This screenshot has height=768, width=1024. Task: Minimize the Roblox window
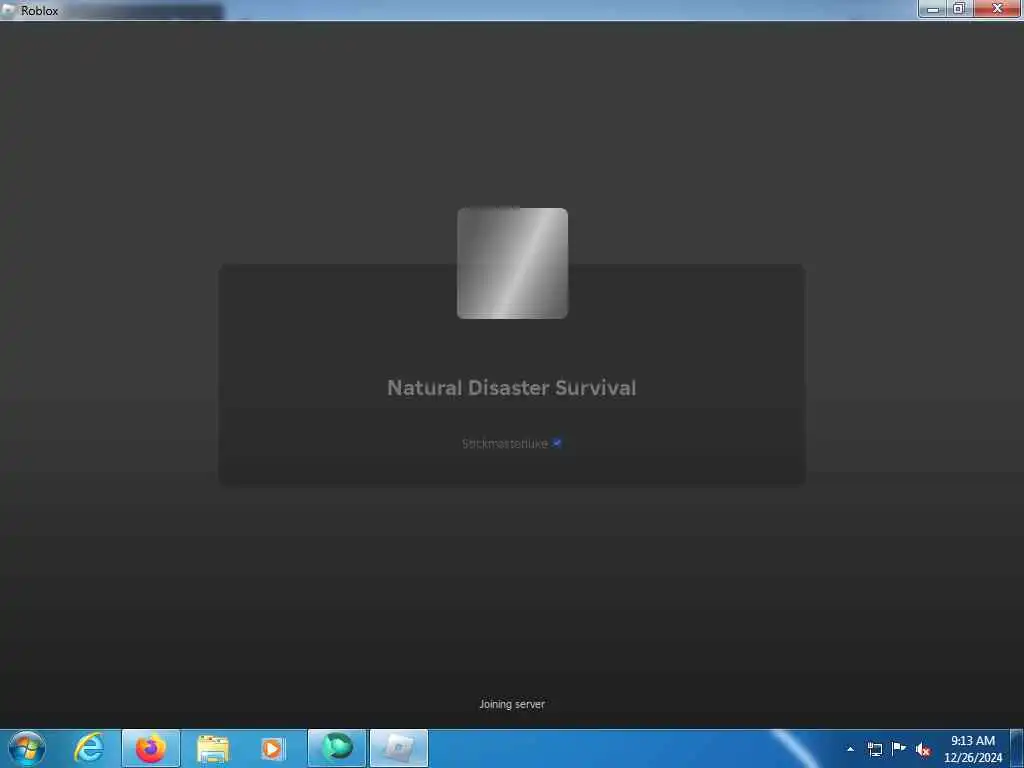coord(933,9)
